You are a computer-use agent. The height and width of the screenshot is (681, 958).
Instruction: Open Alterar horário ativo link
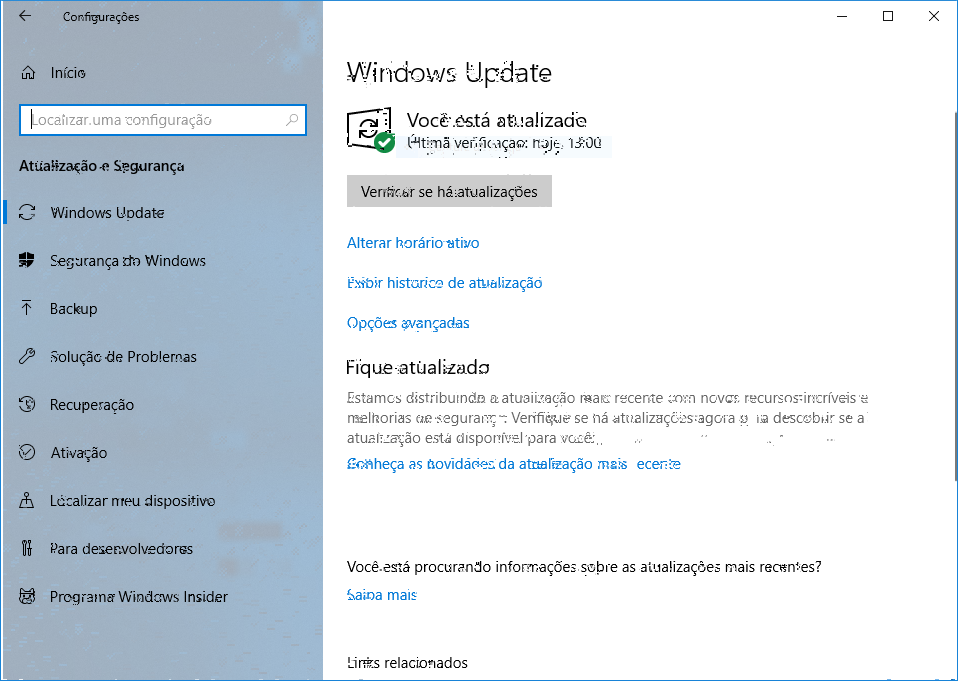pyautogui.click(x=413, y=242)
